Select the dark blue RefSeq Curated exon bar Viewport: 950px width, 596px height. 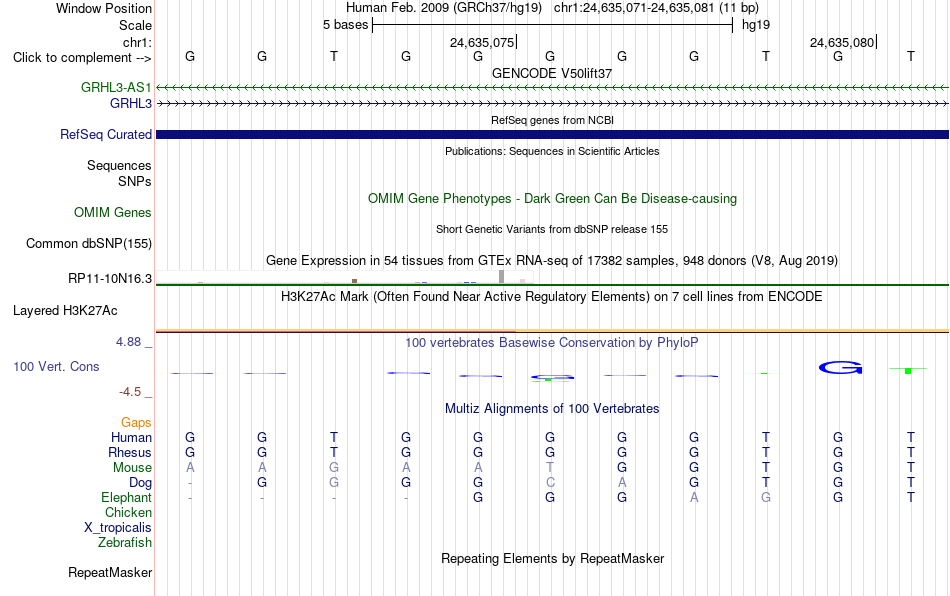click(552, 134)
